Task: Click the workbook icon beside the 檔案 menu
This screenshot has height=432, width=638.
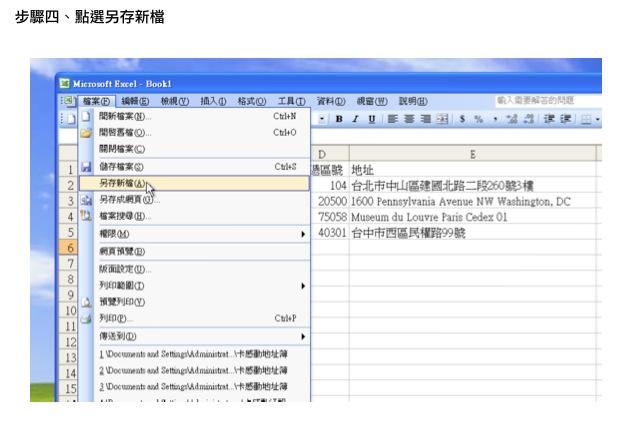Action: point(69,100)
